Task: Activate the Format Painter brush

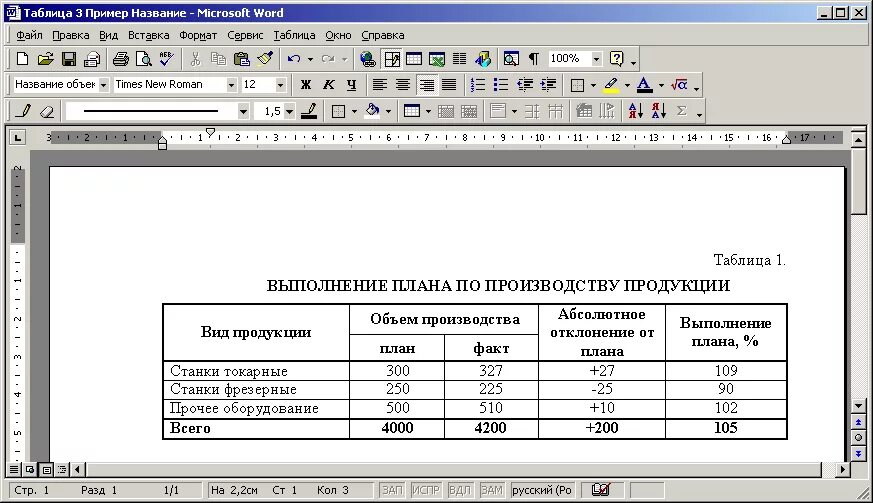Action: coord(265,58)
